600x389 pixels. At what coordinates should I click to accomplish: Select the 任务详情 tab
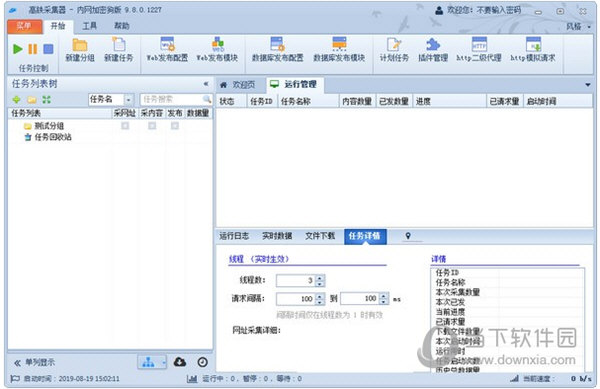point(365,236)
